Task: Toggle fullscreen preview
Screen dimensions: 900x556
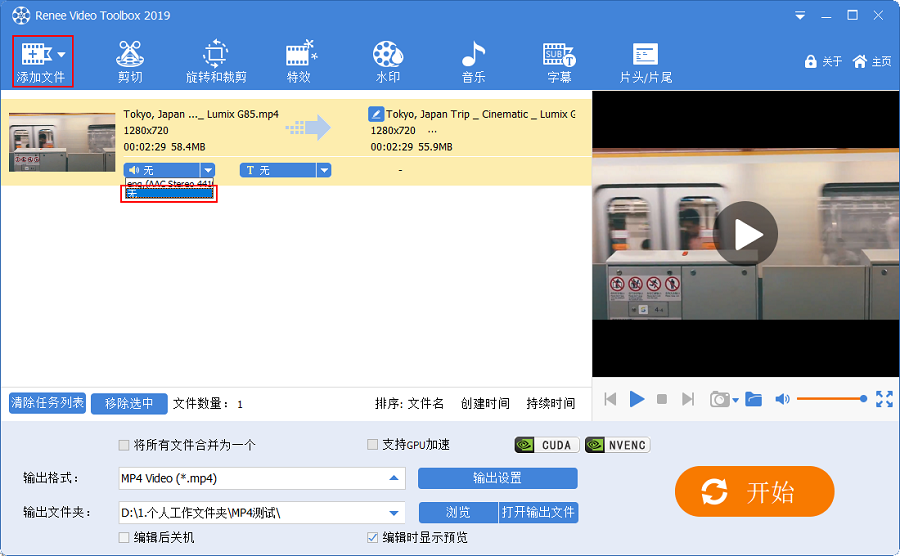Action: tap(884, 399)
